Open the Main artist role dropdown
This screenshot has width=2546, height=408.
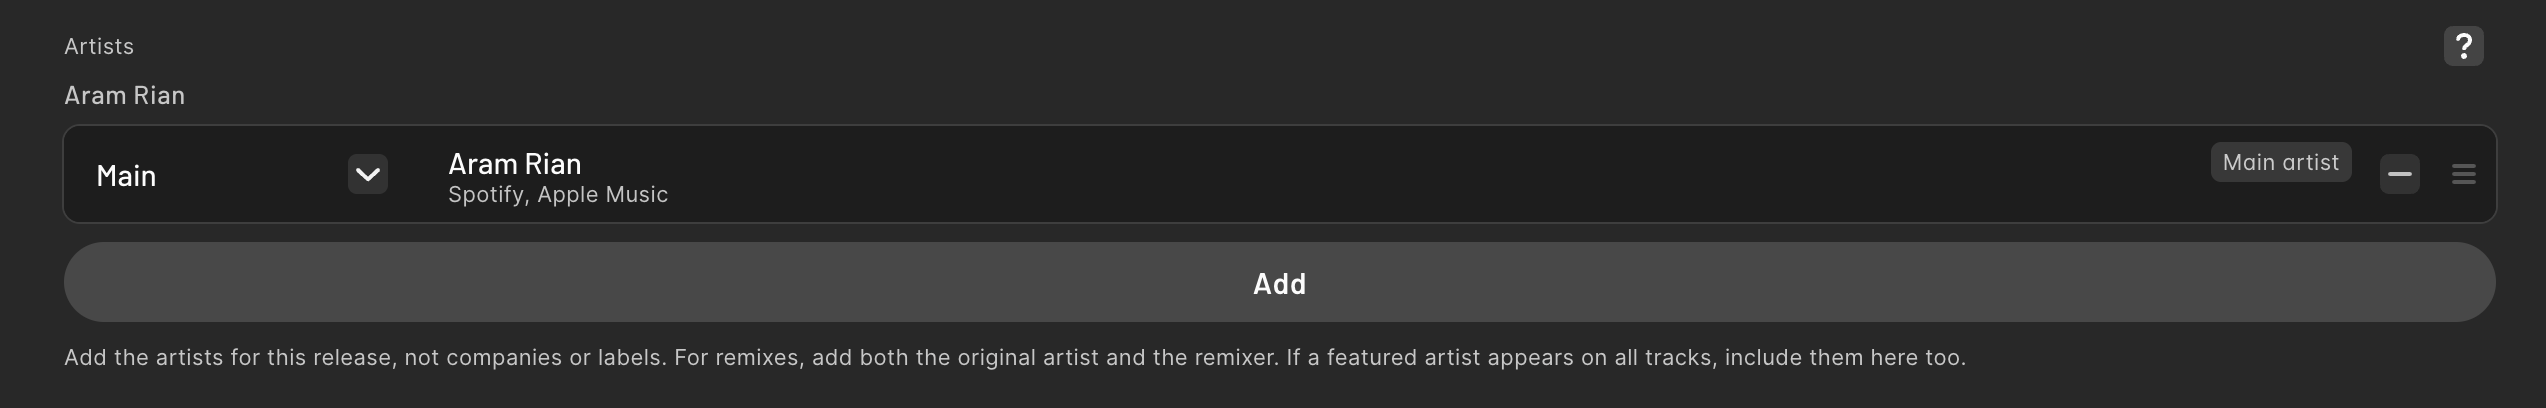[240, 175]
